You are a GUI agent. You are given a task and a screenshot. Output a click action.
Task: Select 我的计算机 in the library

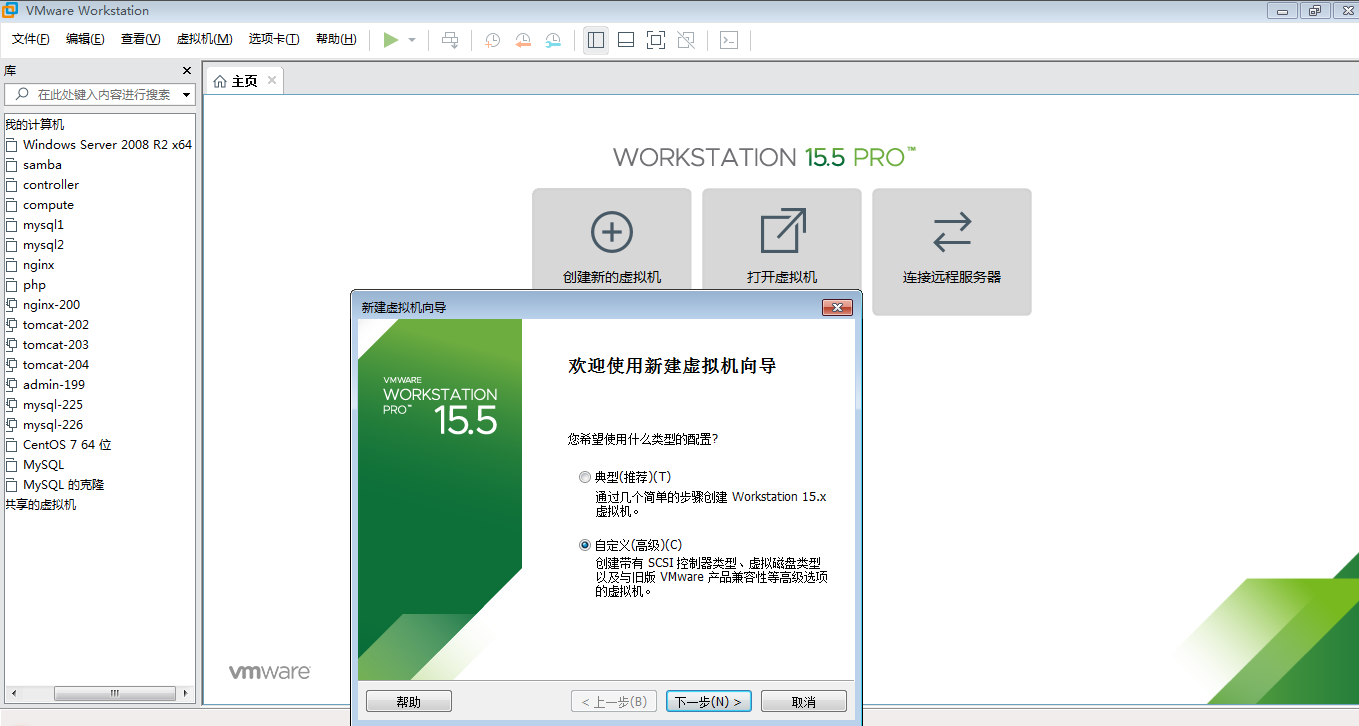coord(35,125)
